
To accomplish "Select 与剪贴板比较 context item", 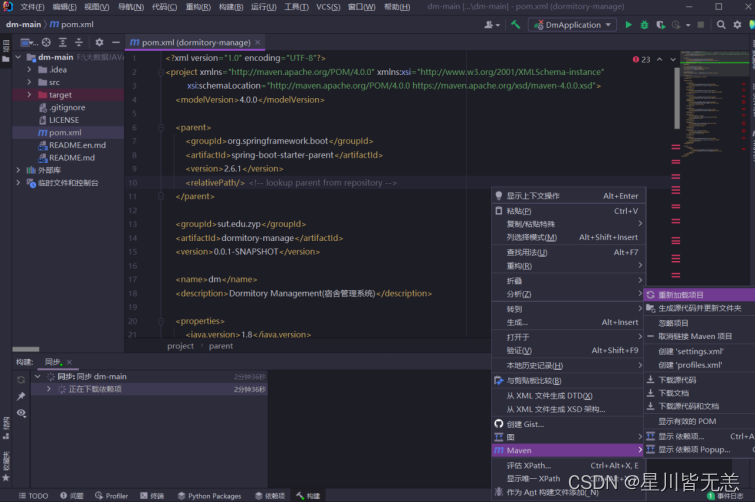I will coord(568,380).
